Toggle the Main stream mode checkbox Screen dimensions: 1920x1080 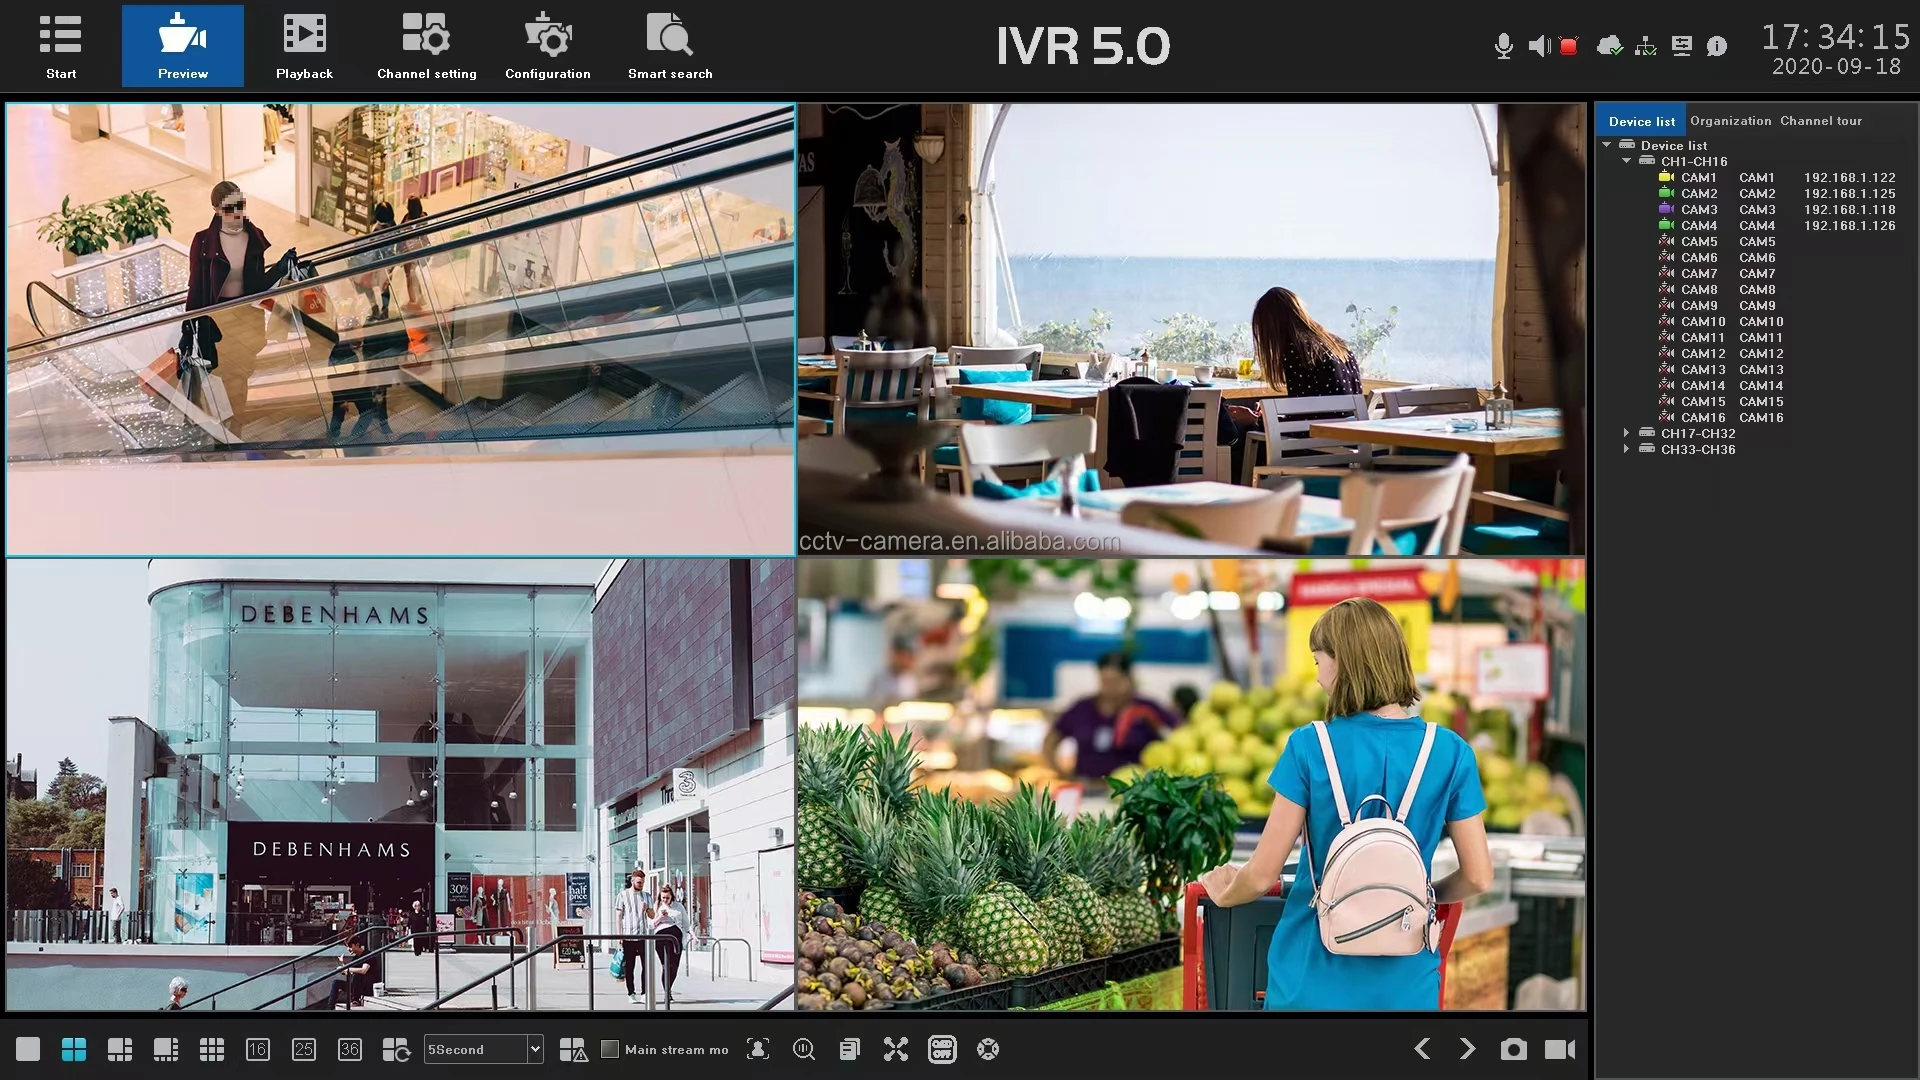point(610,1049)
